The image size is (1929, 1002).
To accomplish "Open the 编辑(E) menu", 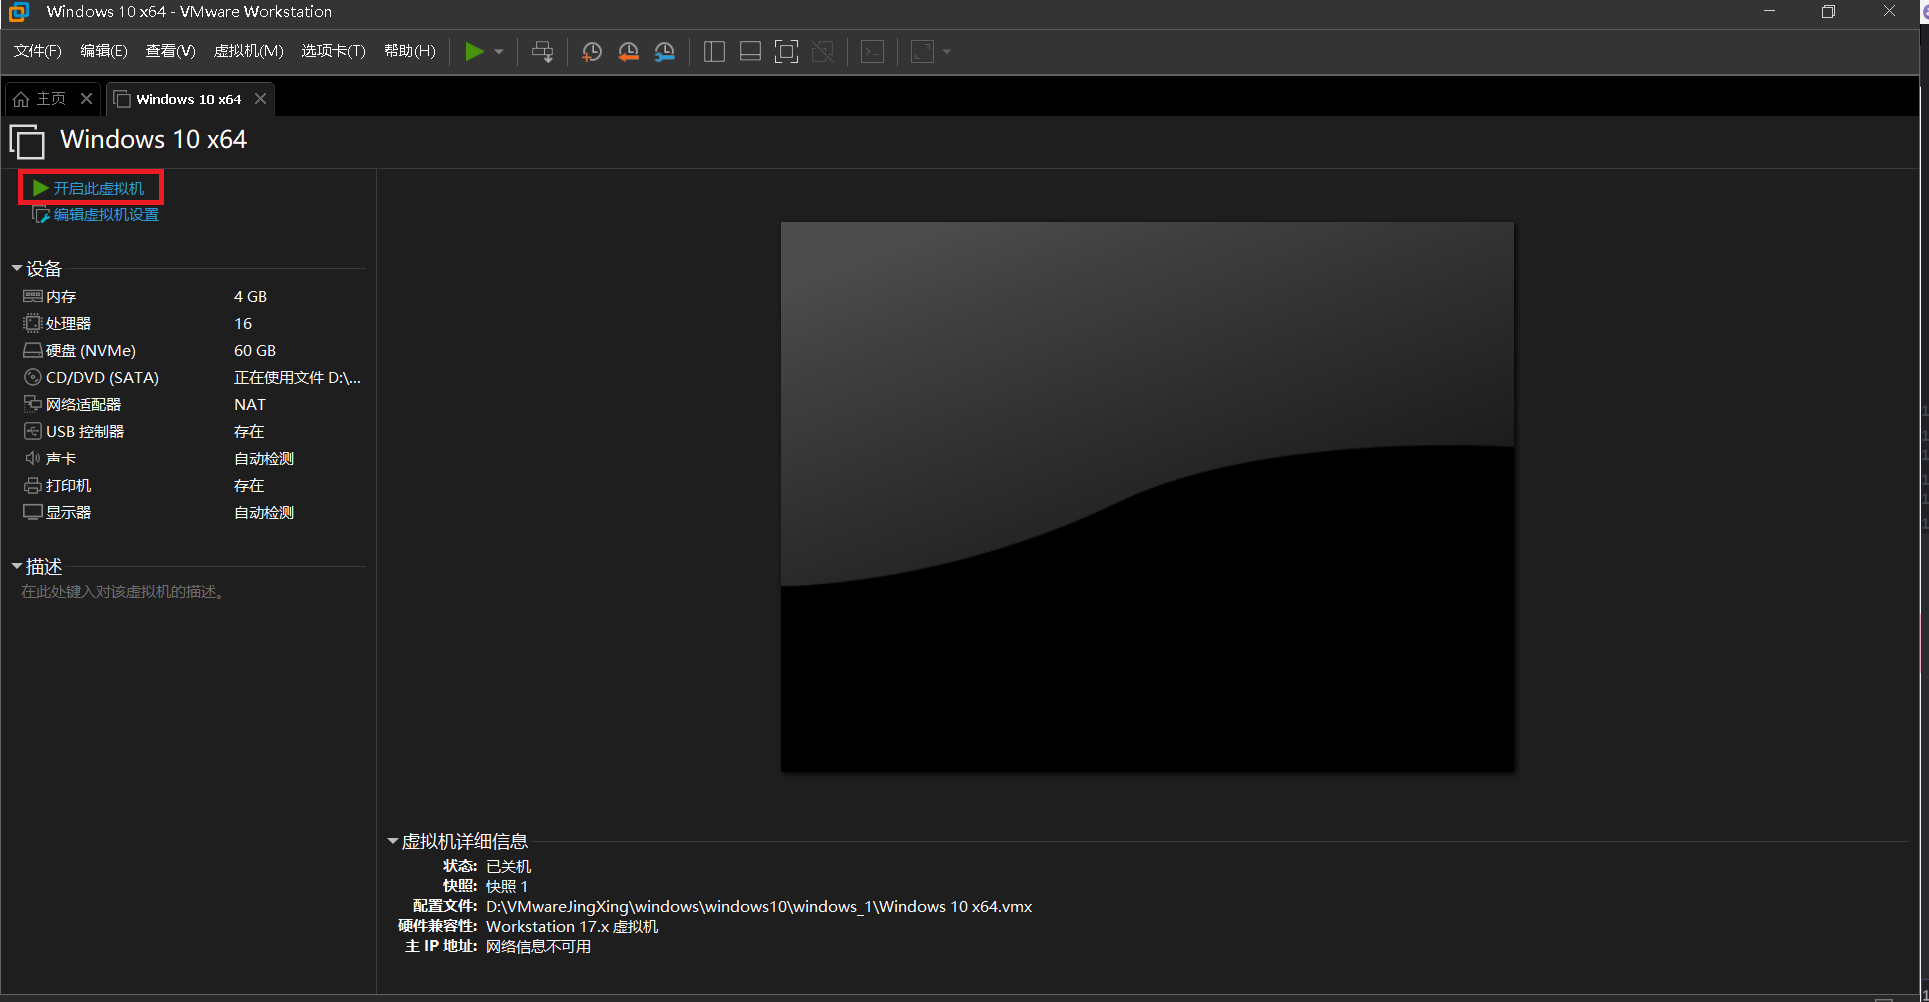I will coord(104,51).
